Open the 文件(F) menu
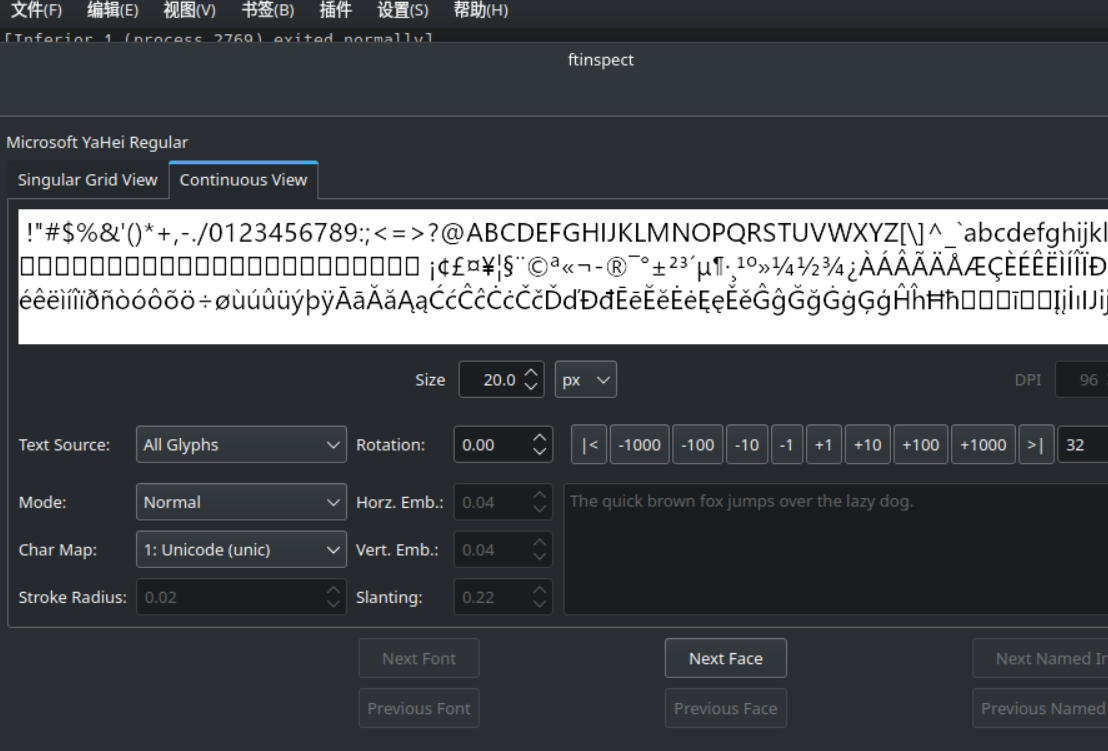Image resolution: width=1108 pixels, height=751 pixels. [x=37, y=11]
